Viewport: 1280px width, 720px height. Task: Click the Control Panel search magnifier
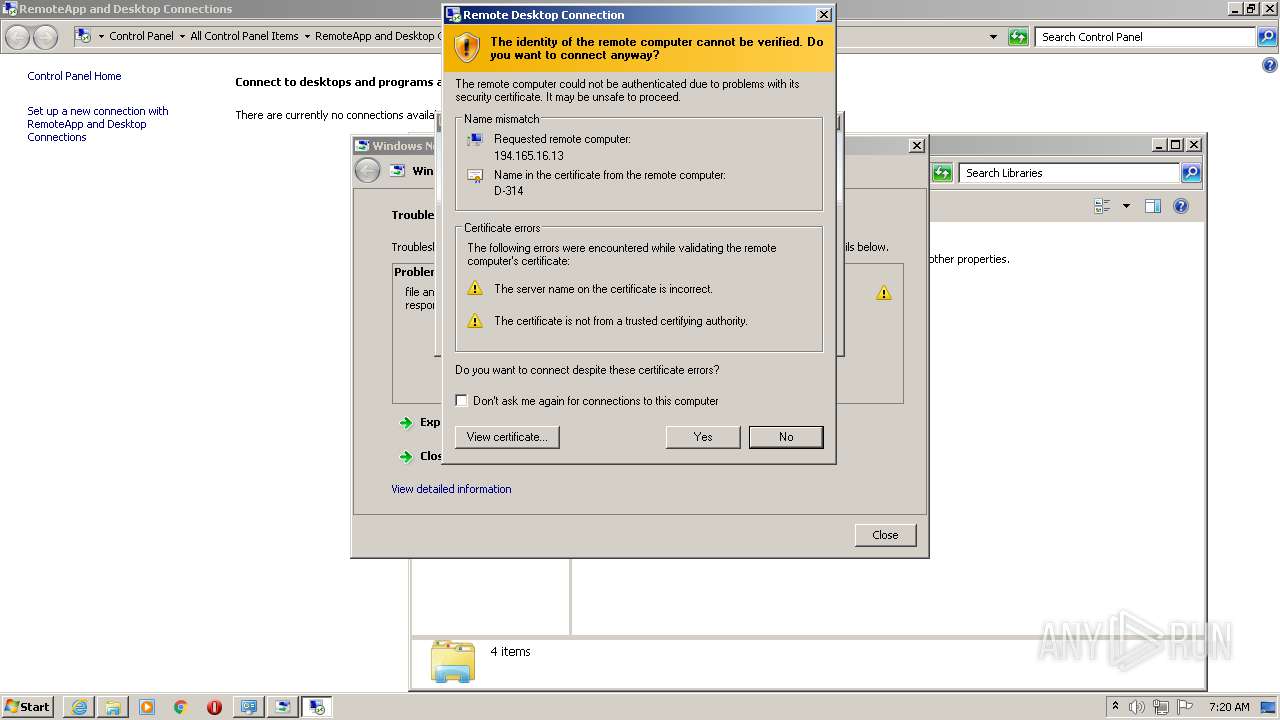pyautogui.click(x=1268, y=37)
